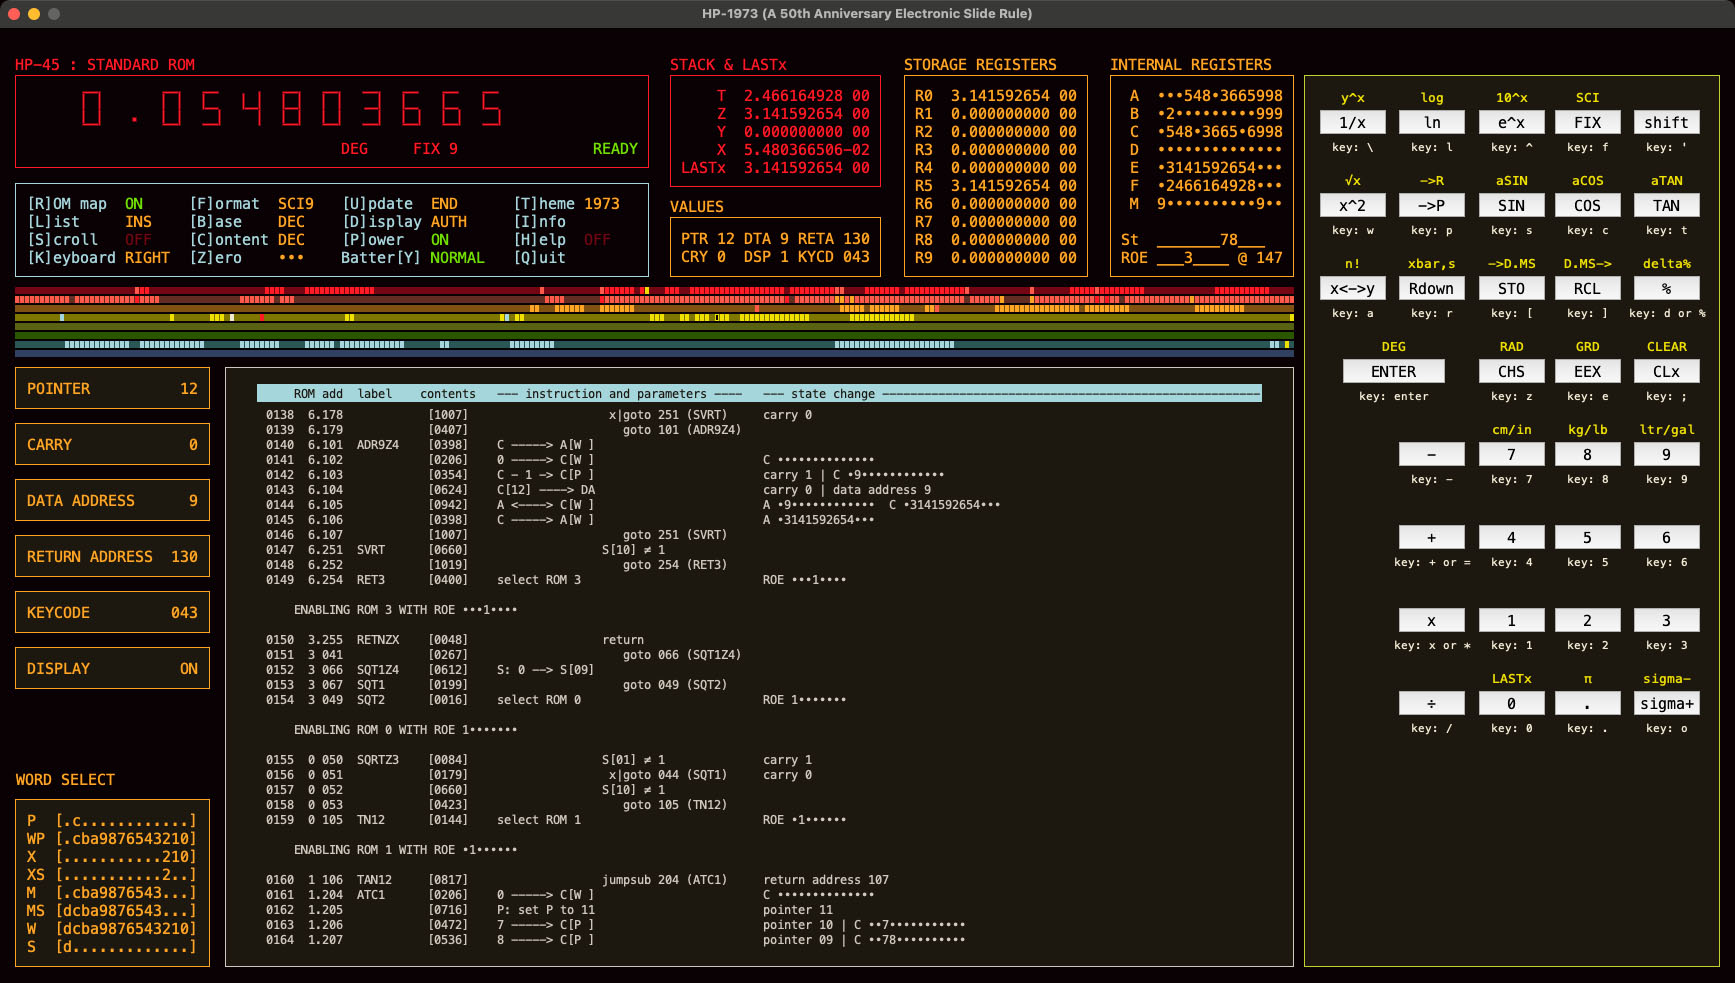The image size is (1735, 983).
Task: Click the % percent key
Action: coord(1666,289)
